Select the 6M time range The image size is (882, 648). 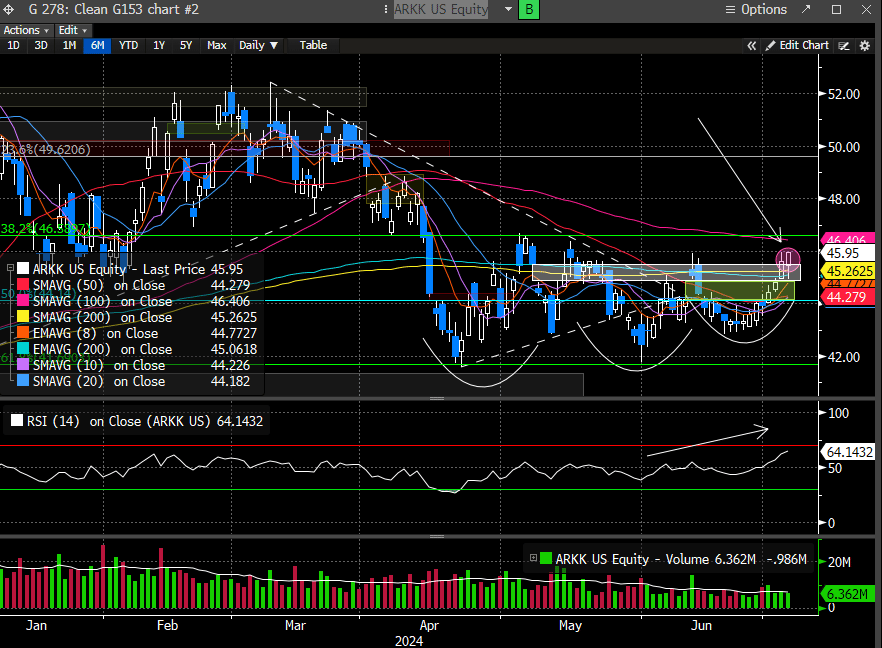point(97,46)
